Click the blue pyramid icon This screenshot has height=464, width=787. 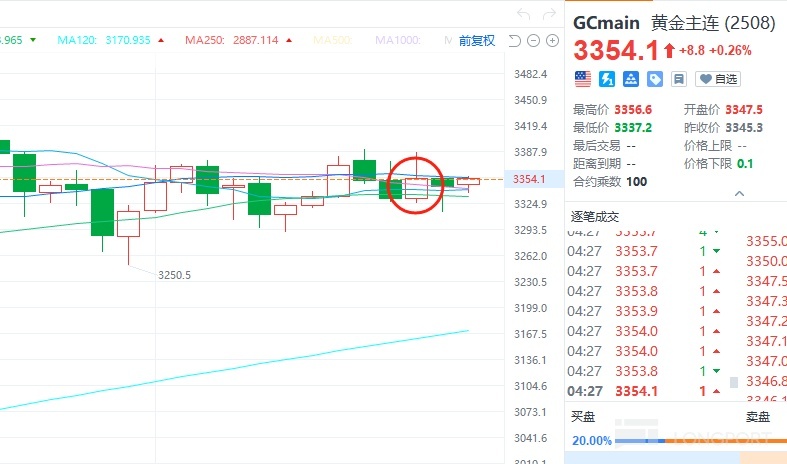(631, 78)
